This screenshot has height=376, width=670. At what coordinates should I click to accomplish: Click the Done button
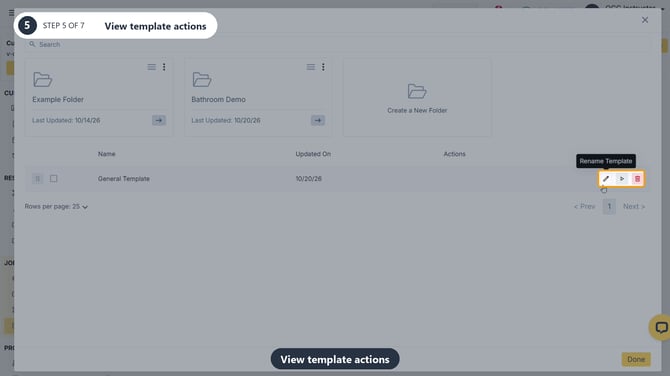pos(636,359)
